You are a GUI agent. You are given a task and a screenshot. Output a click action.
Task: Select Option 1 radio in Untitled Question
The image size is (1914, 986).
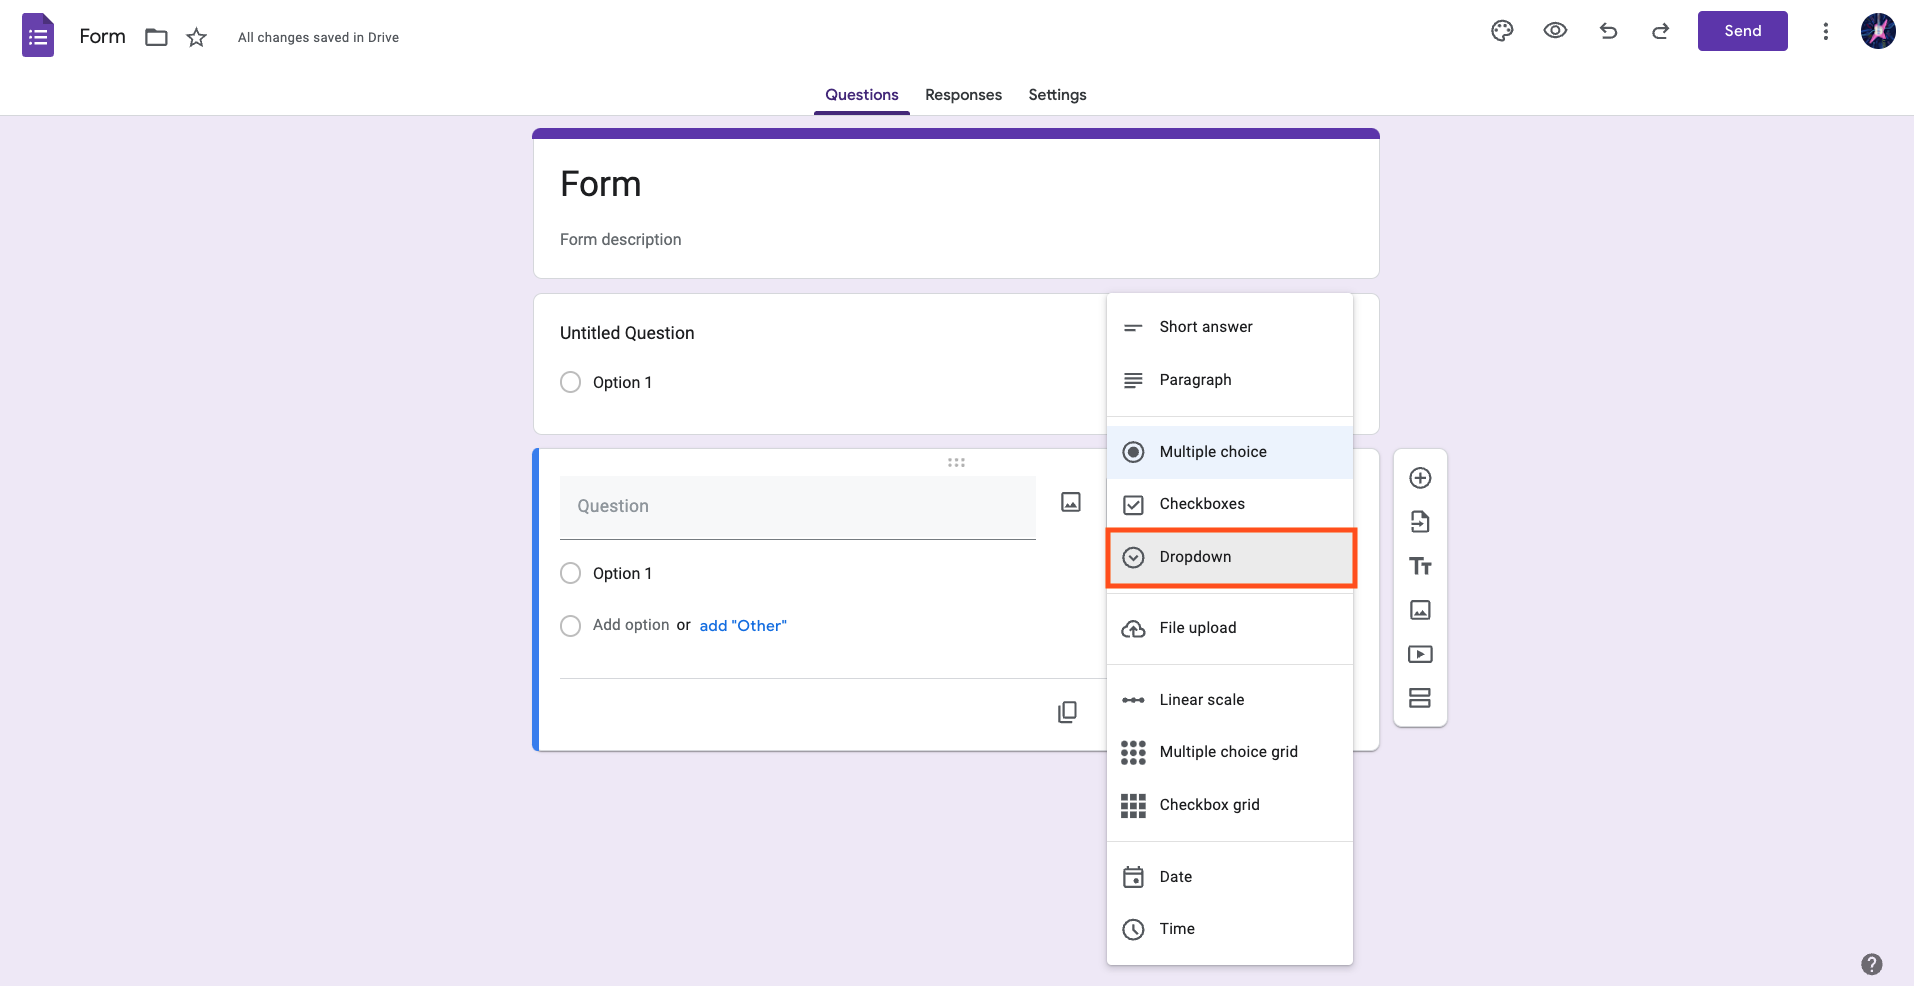tap(571, 382)
